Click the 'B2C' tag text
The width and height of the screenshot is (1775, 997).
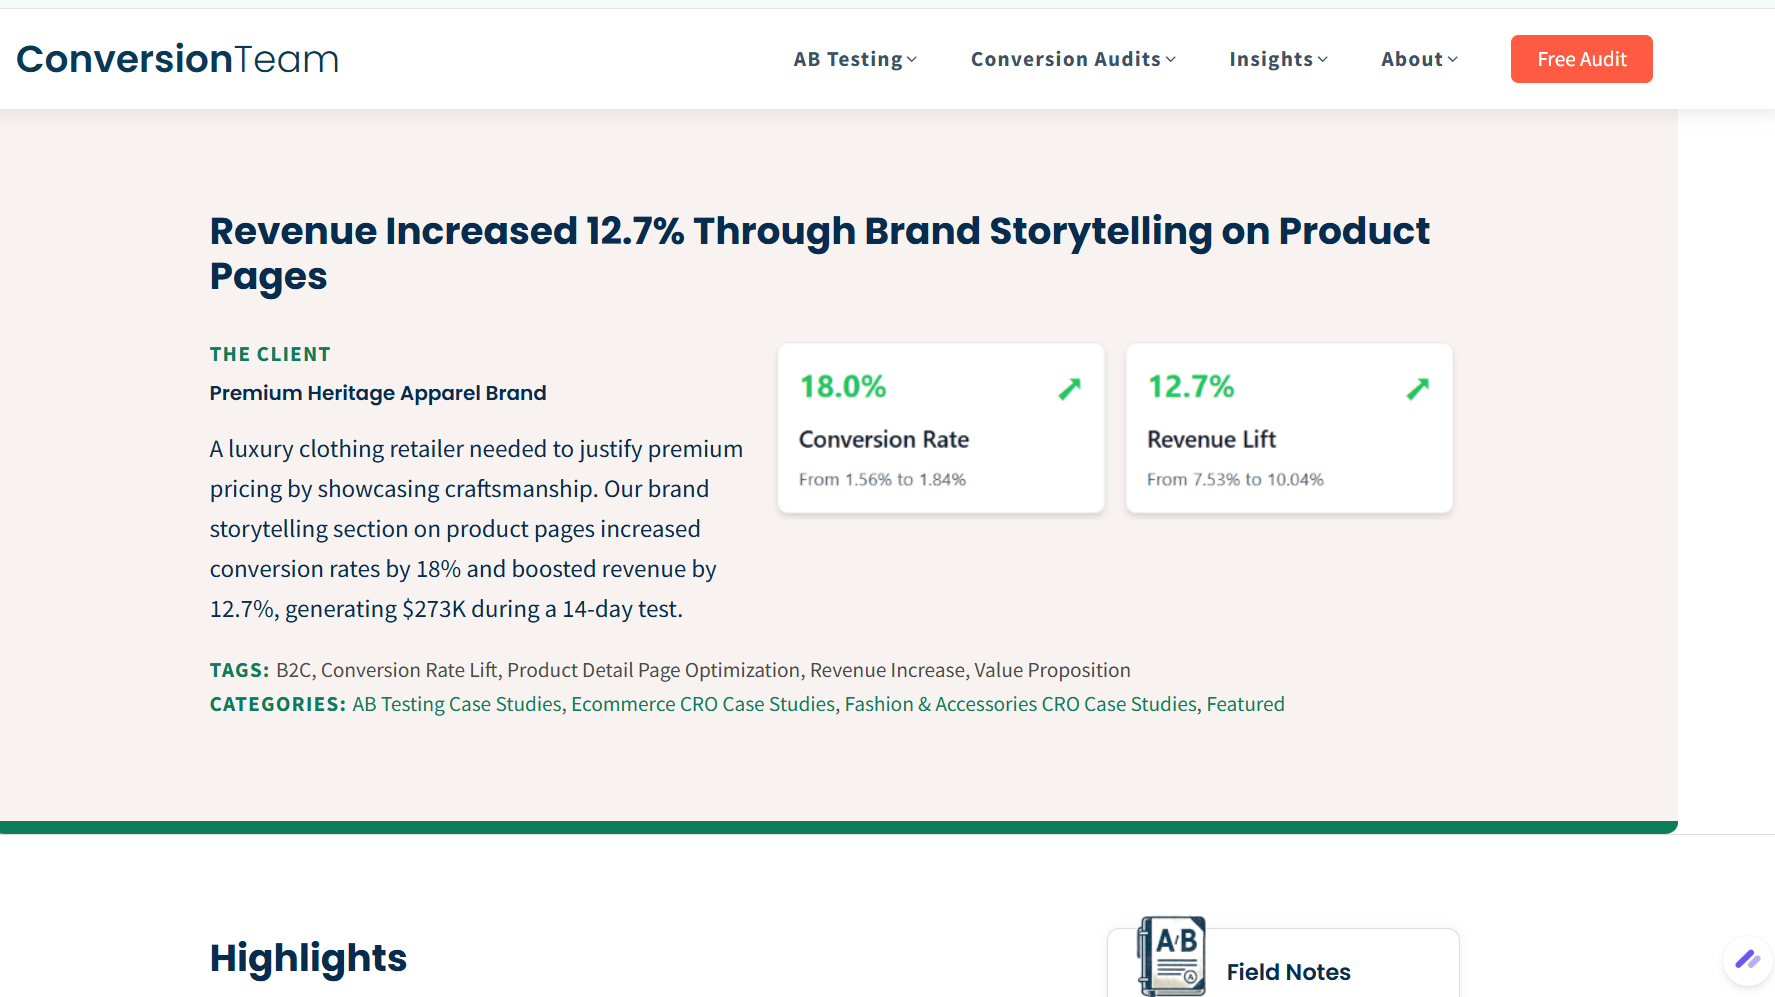(294, 670)
